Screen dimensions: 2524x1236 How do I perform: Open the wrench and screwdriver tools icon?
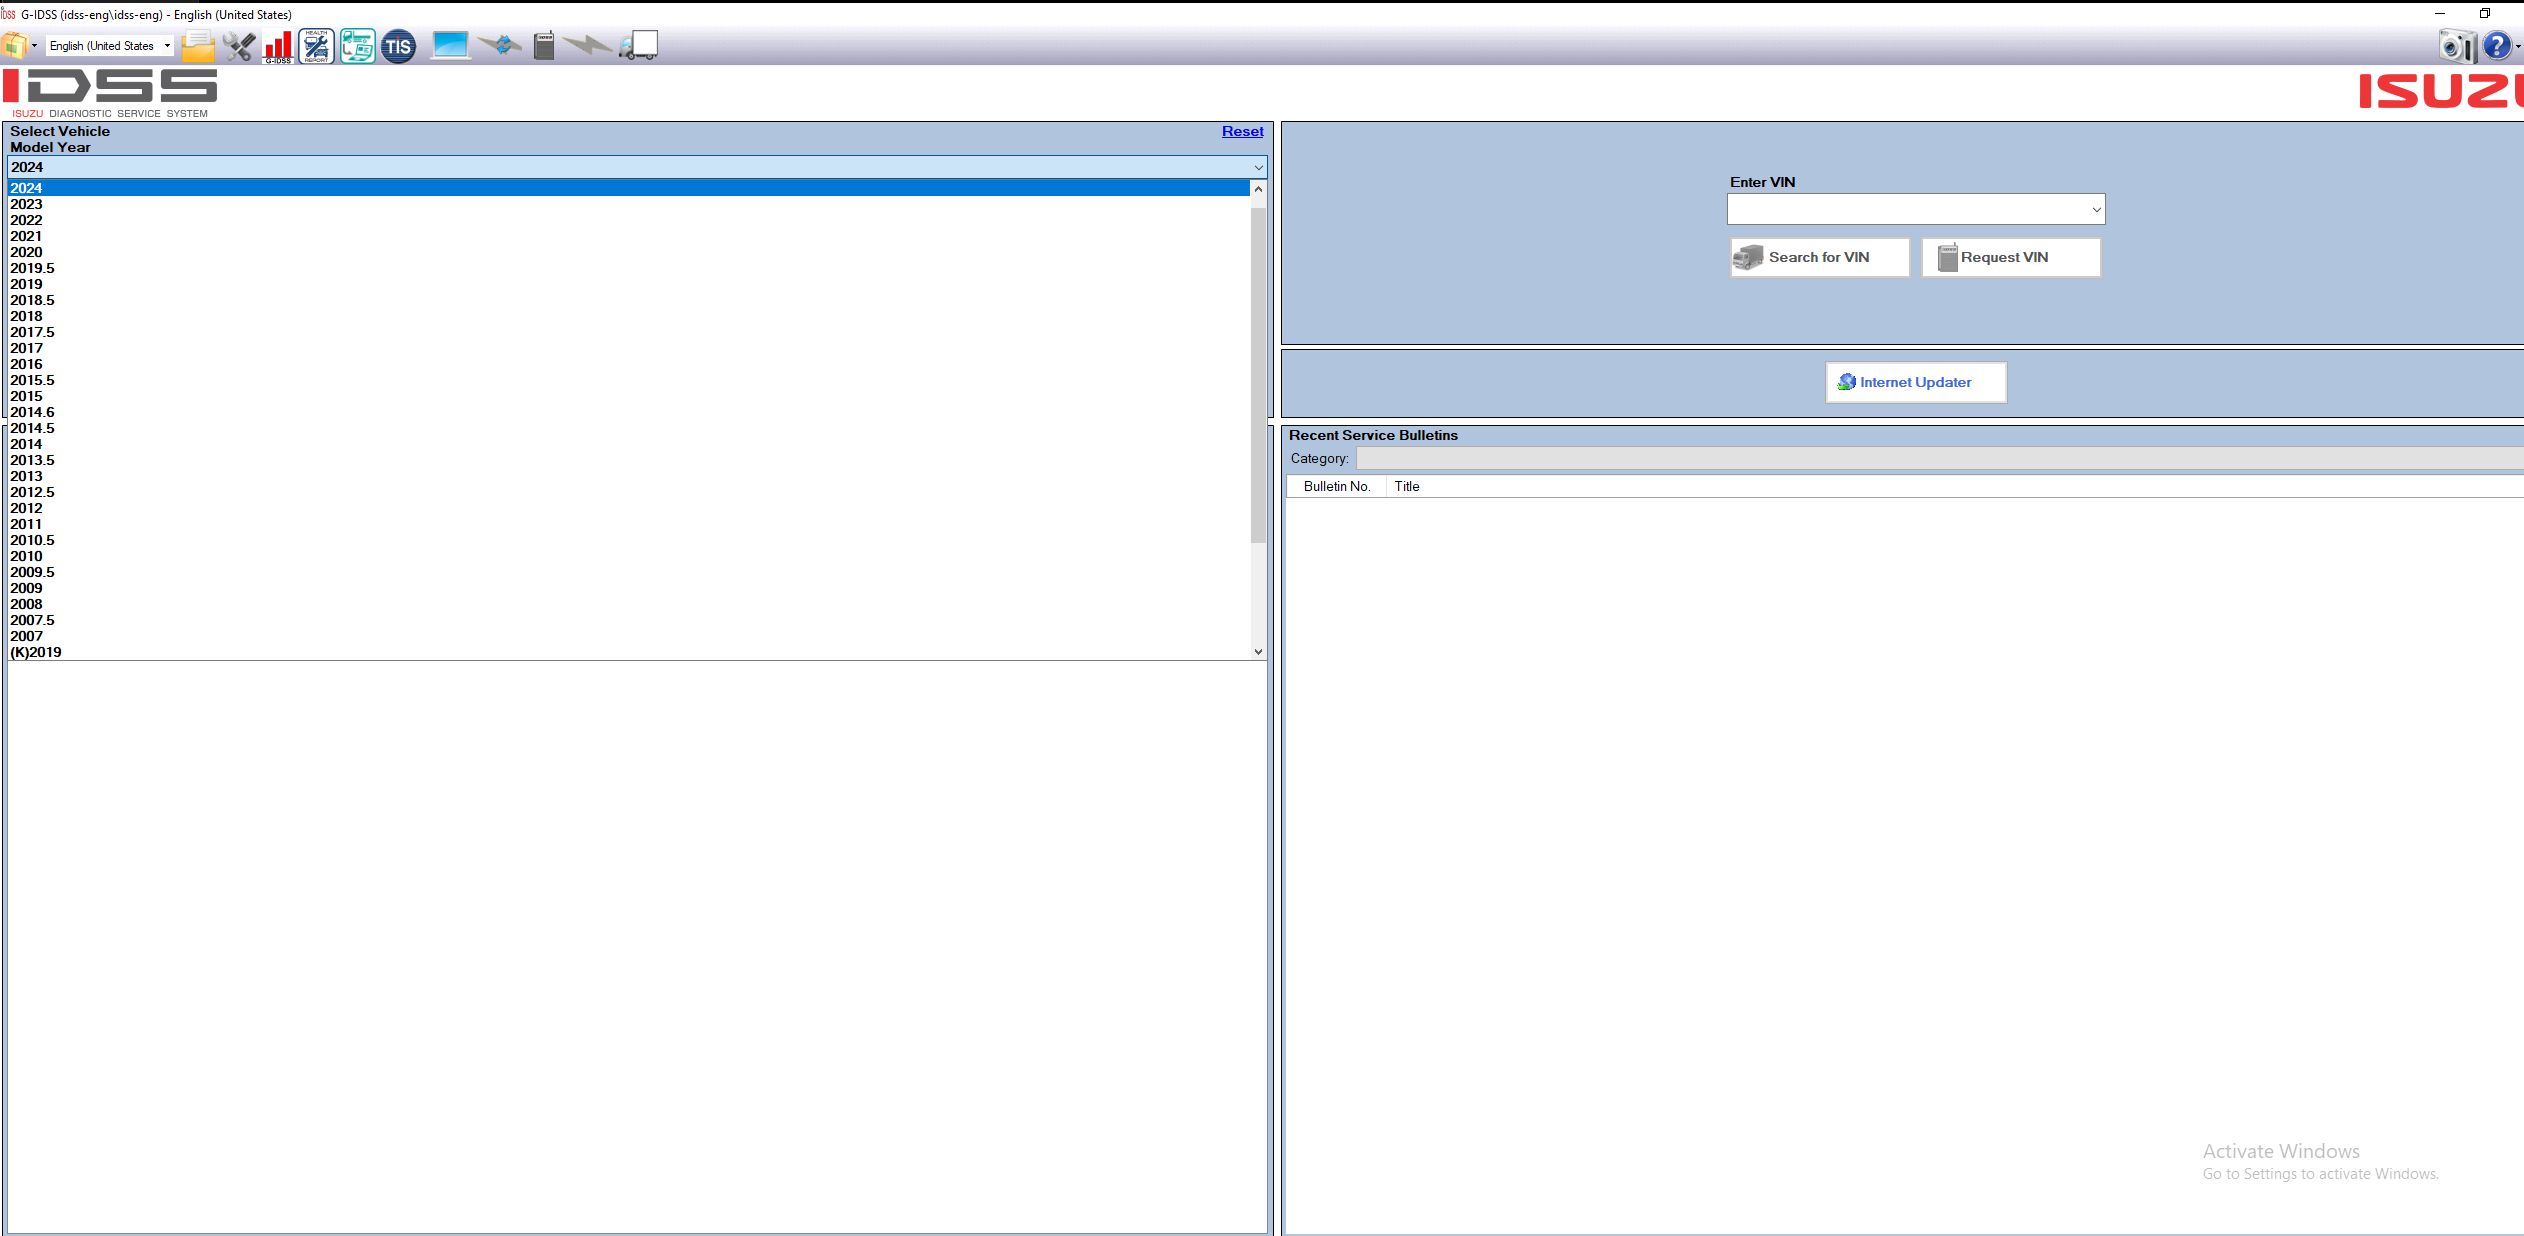pos(238,46)
